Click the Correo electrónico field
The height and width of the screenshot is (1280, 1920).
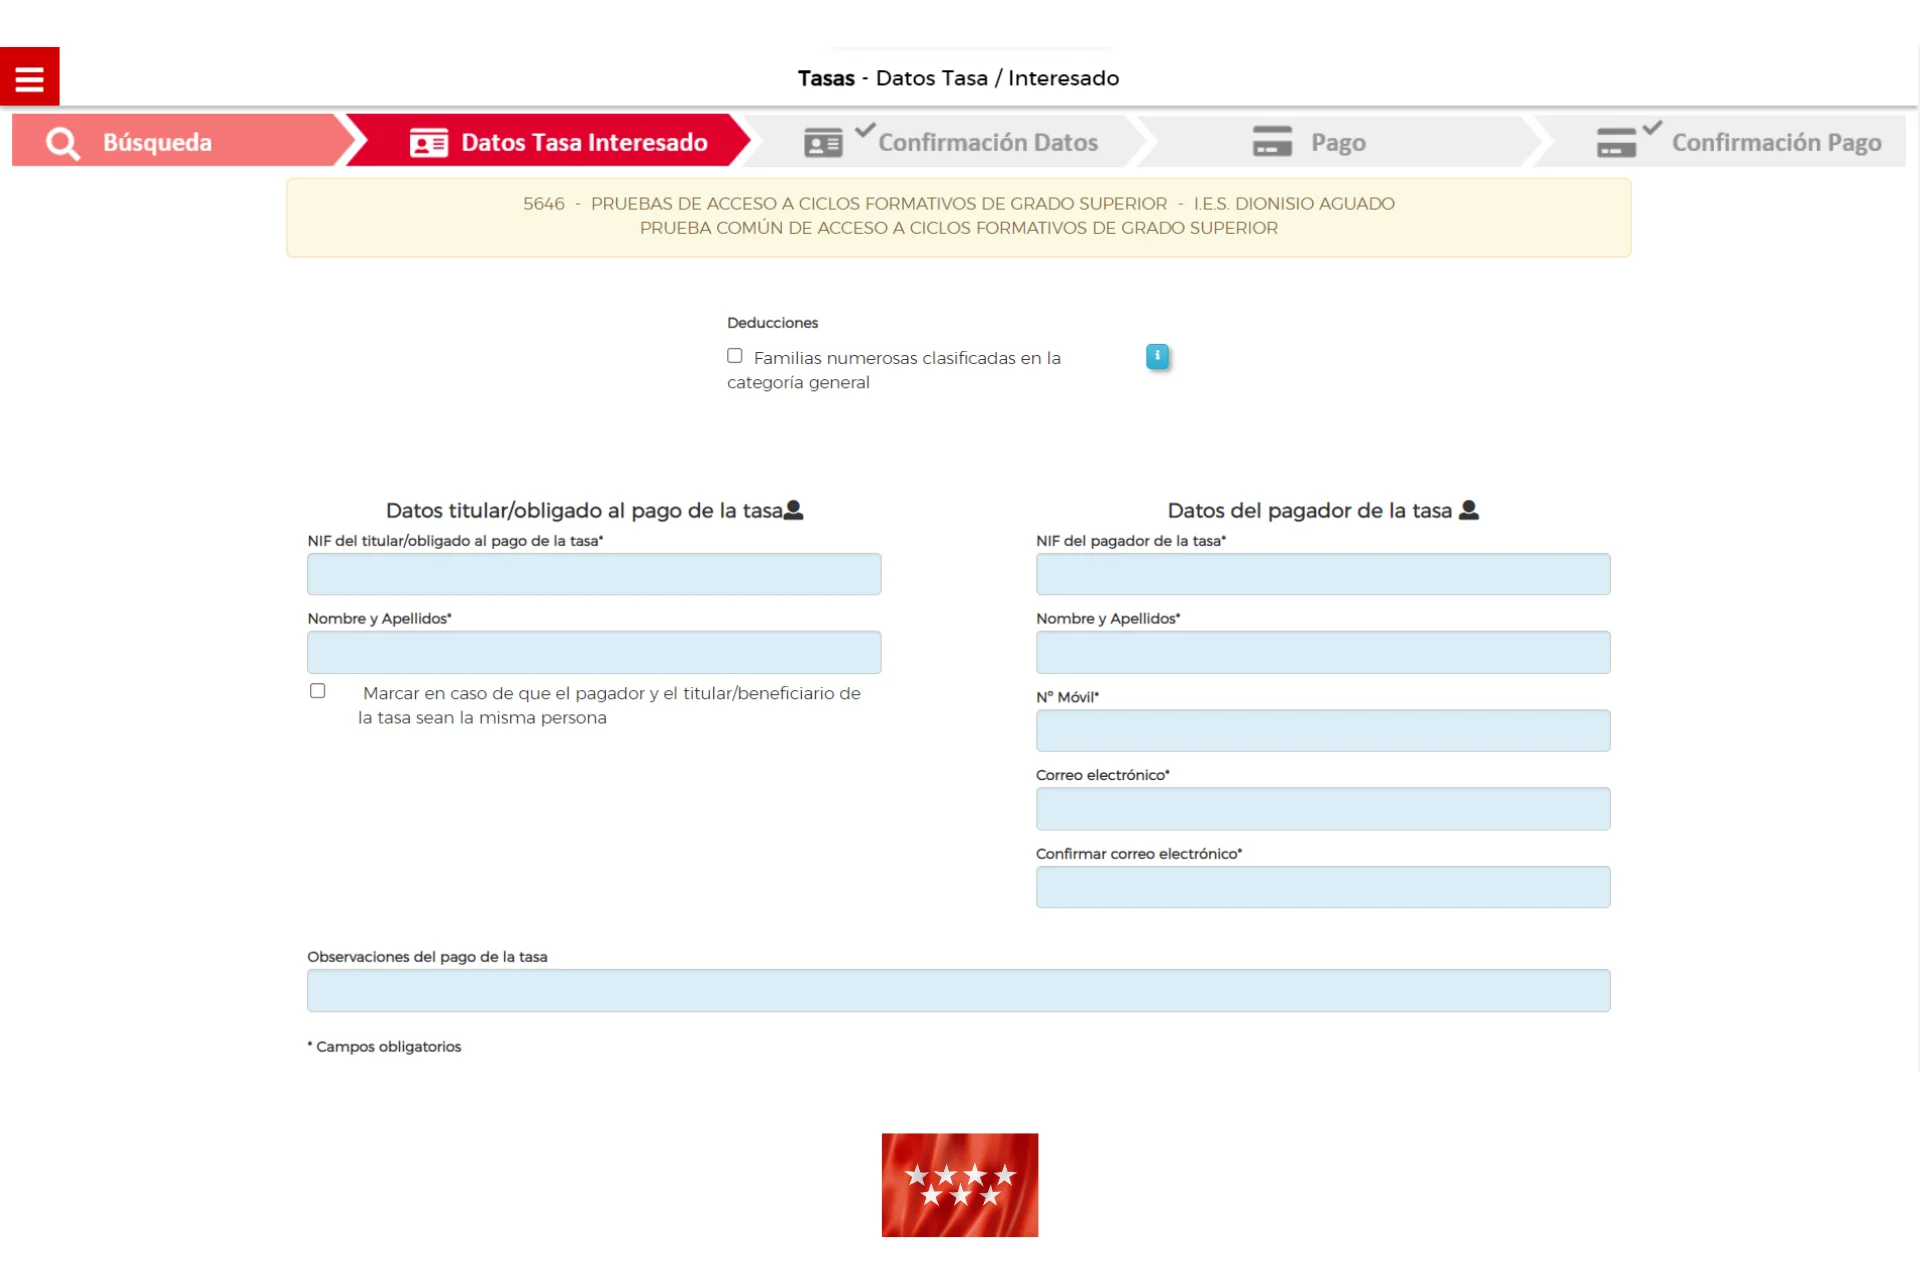tap(1323, 809)
